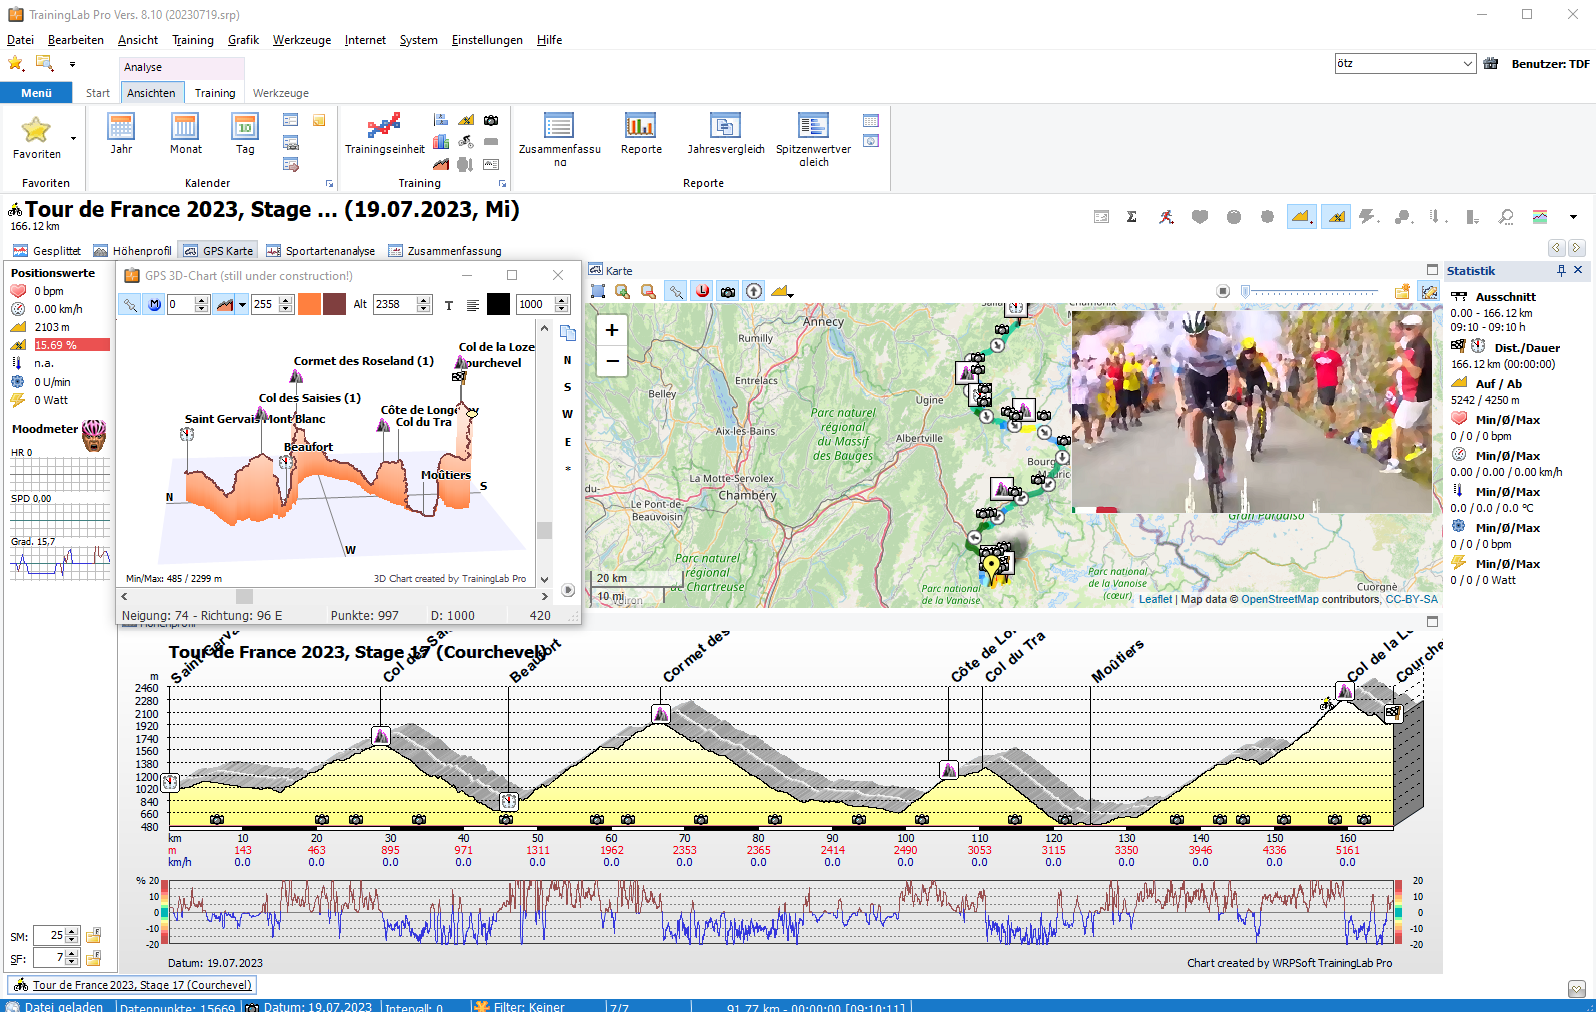This screenshot has height=1012, width=1596.
Task: Toggle the map pin markers button
Action: [677, 291]
